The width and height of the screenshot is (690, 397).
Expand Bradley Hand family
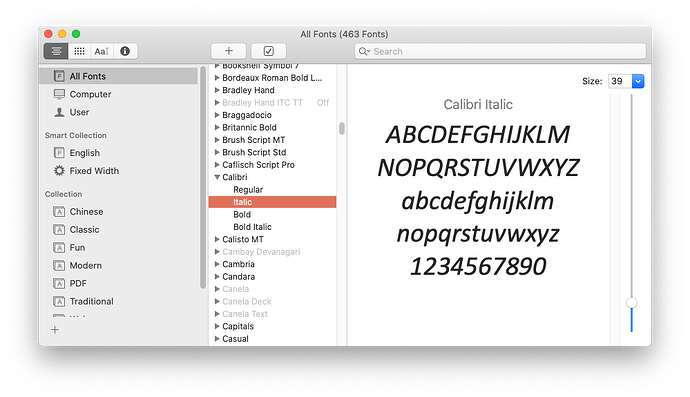pos(217,90)
